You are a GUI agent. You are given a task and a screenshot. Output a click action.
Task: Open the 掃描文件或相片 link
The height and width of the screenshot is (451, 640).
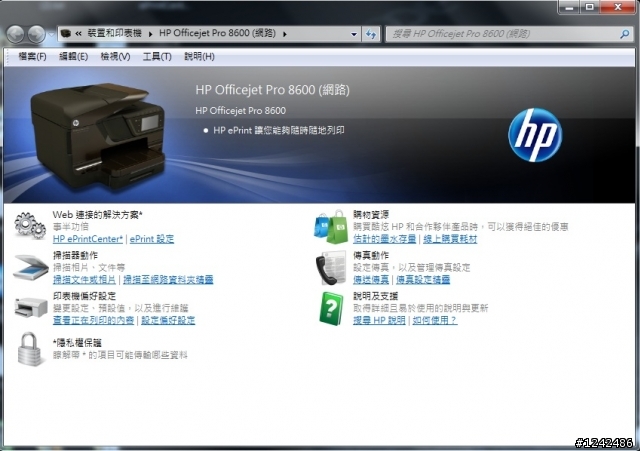pyautogui.click(x=84, y=280)
